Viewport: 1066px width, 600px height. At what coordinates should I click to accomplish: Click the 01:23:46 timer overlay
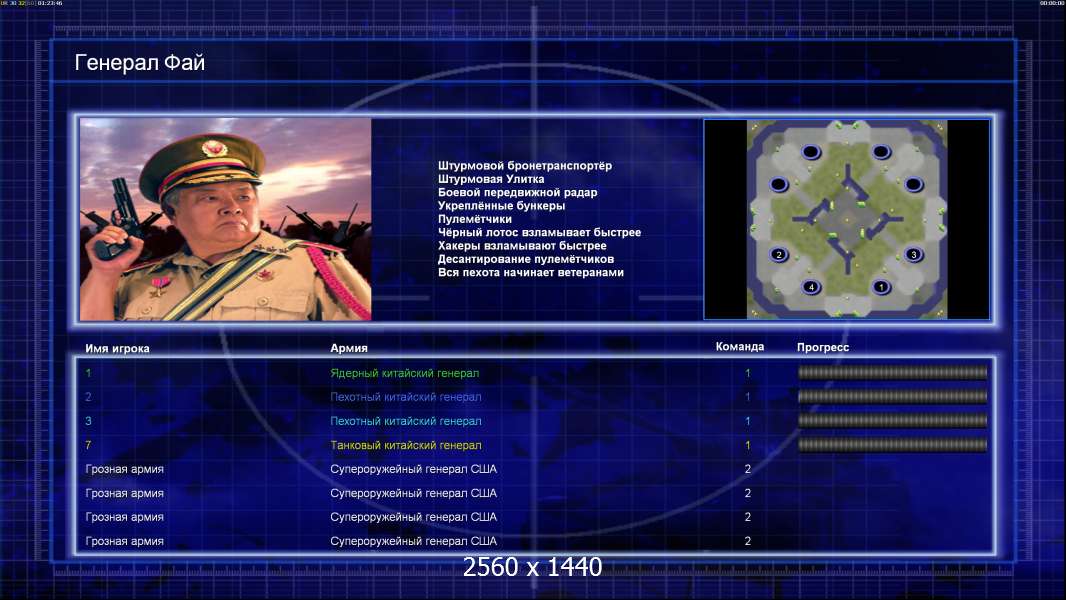[50, 3]
